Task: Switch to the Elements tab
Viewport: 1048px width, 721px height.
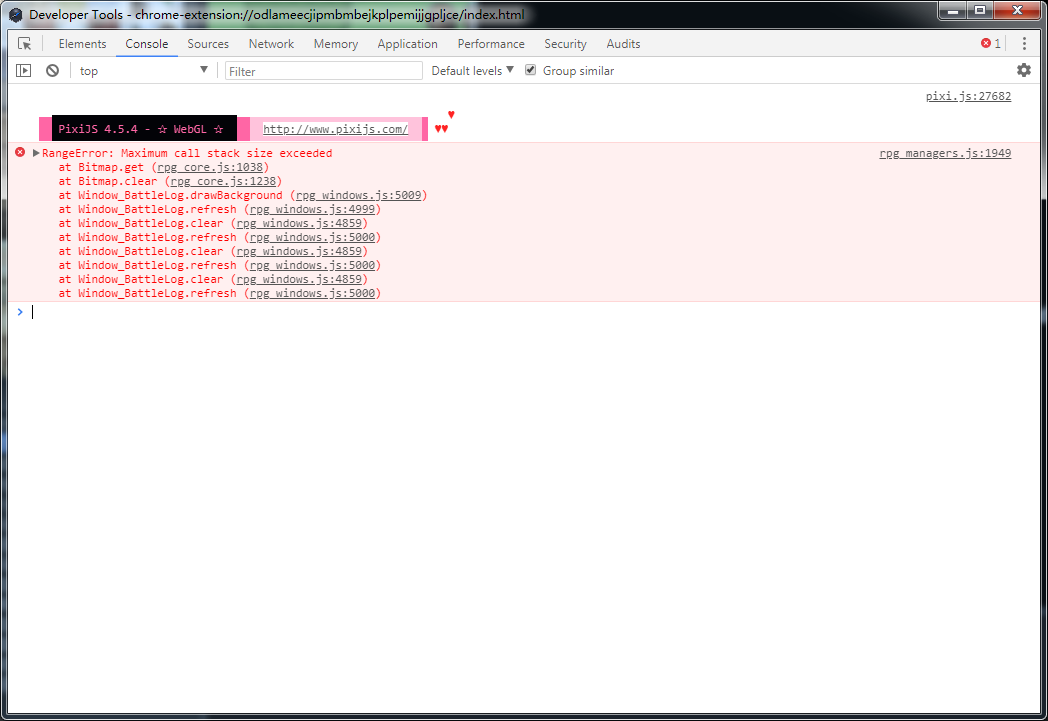Action: coord(82,43)
